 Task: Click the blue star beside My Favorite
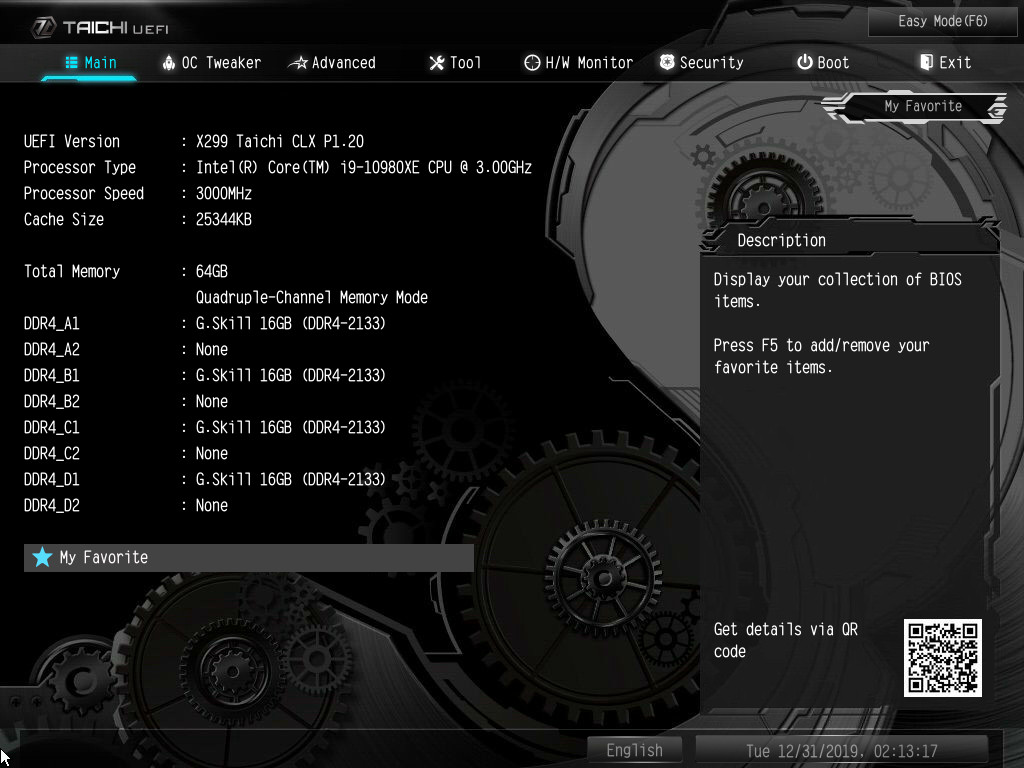[42, 557]
